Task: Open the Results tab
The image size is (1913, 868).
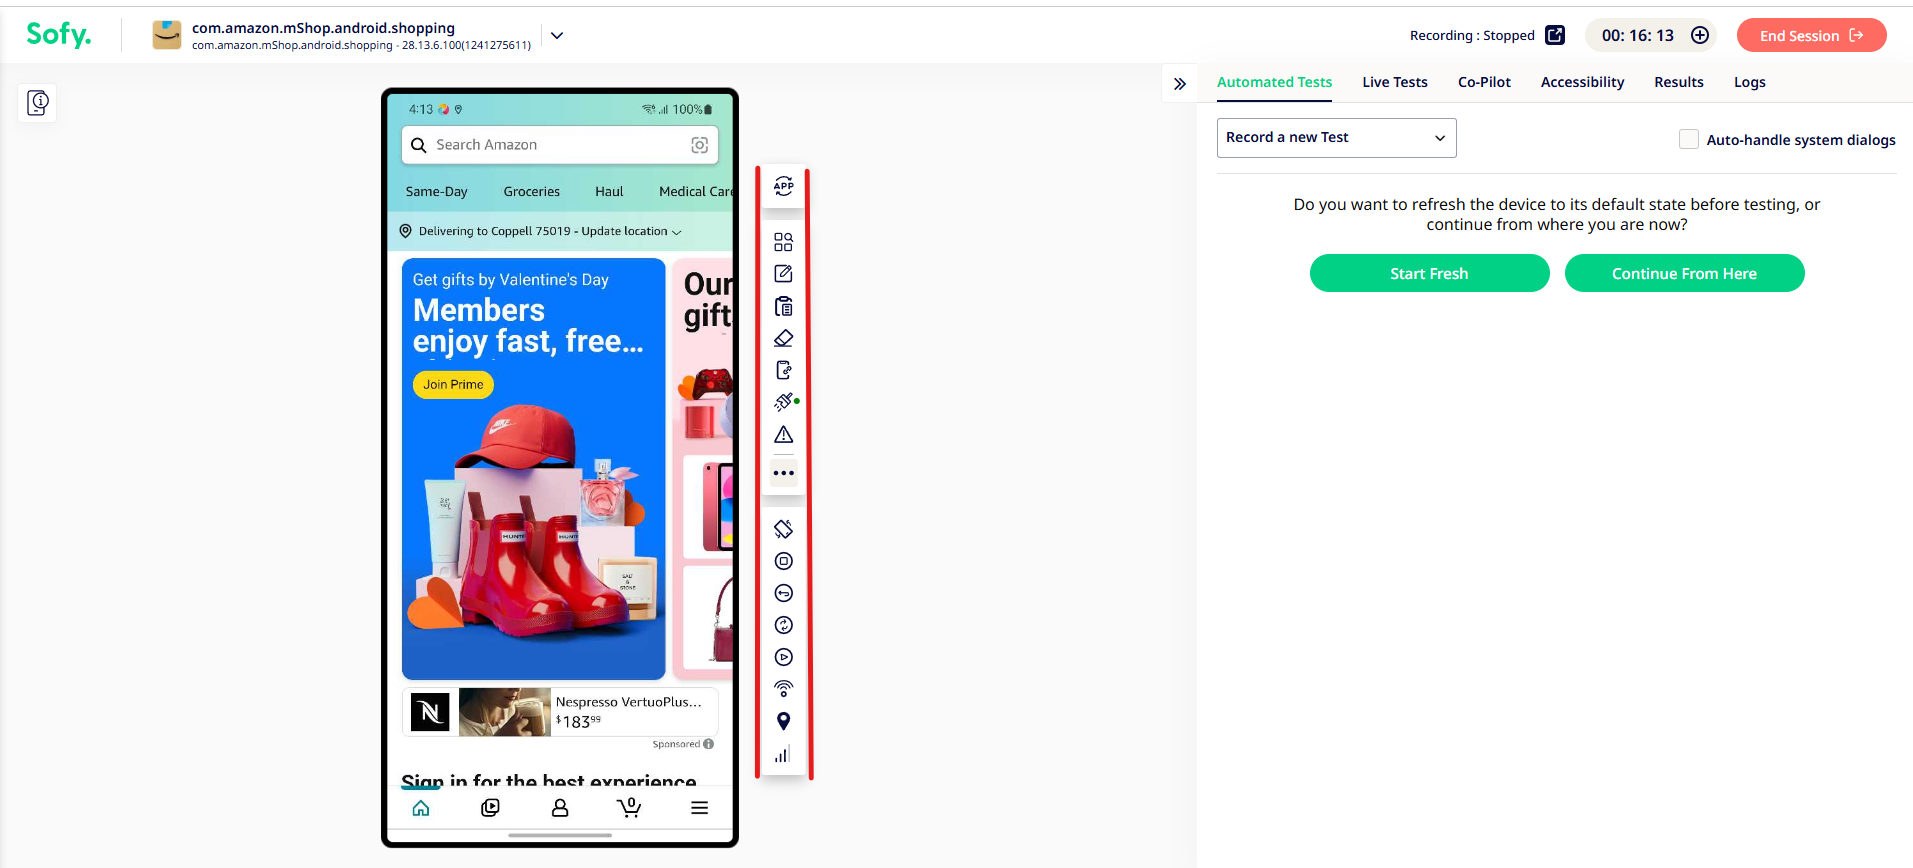Action: pos(1679,82)
